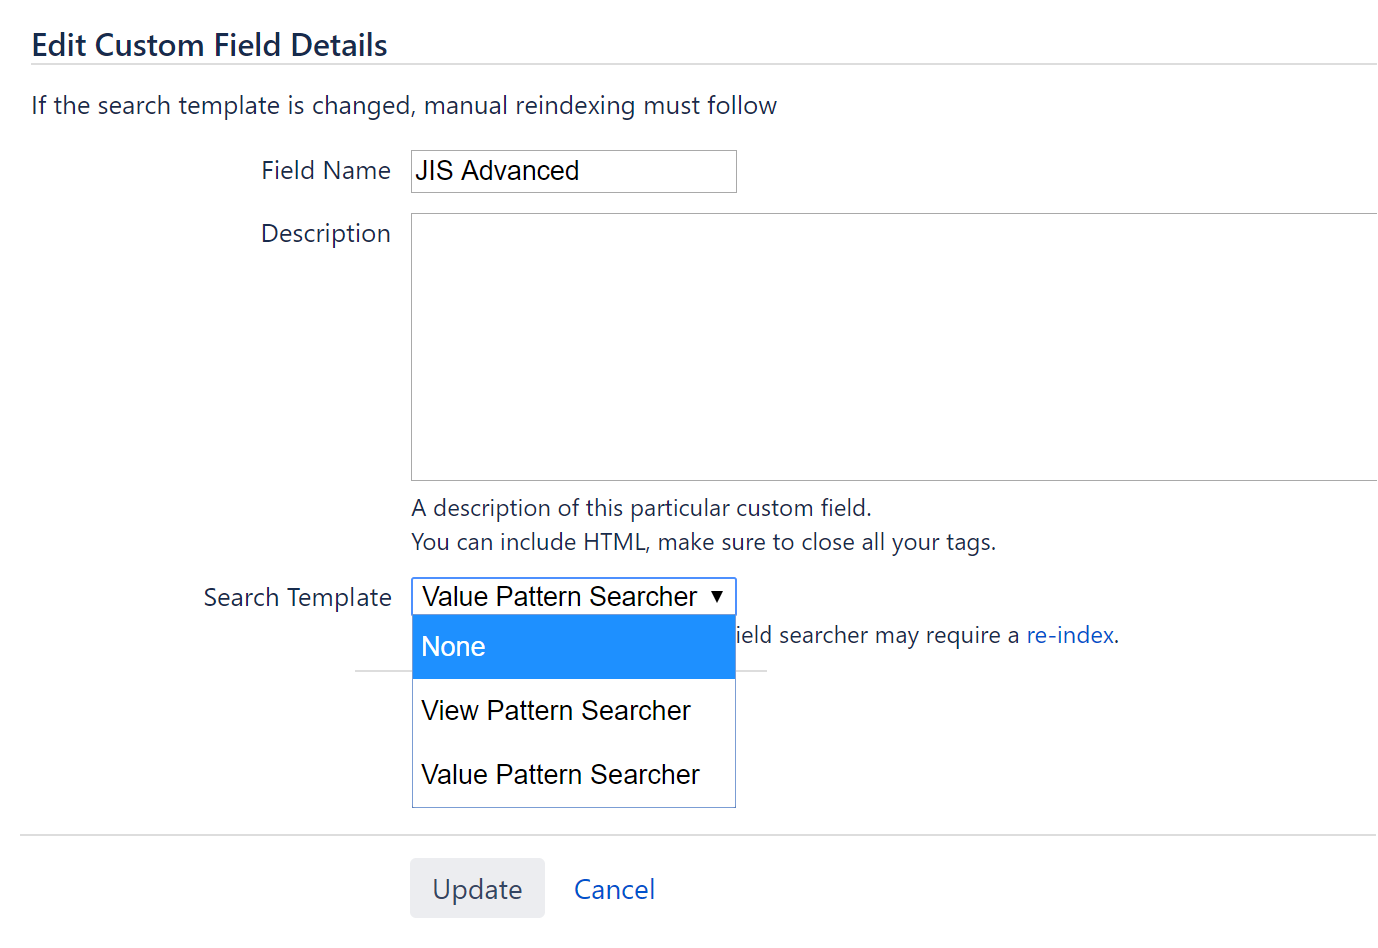1378x948 pixels.
Task: Click the Field Name label
Action: pyautogui.click(x=325, y=170)
